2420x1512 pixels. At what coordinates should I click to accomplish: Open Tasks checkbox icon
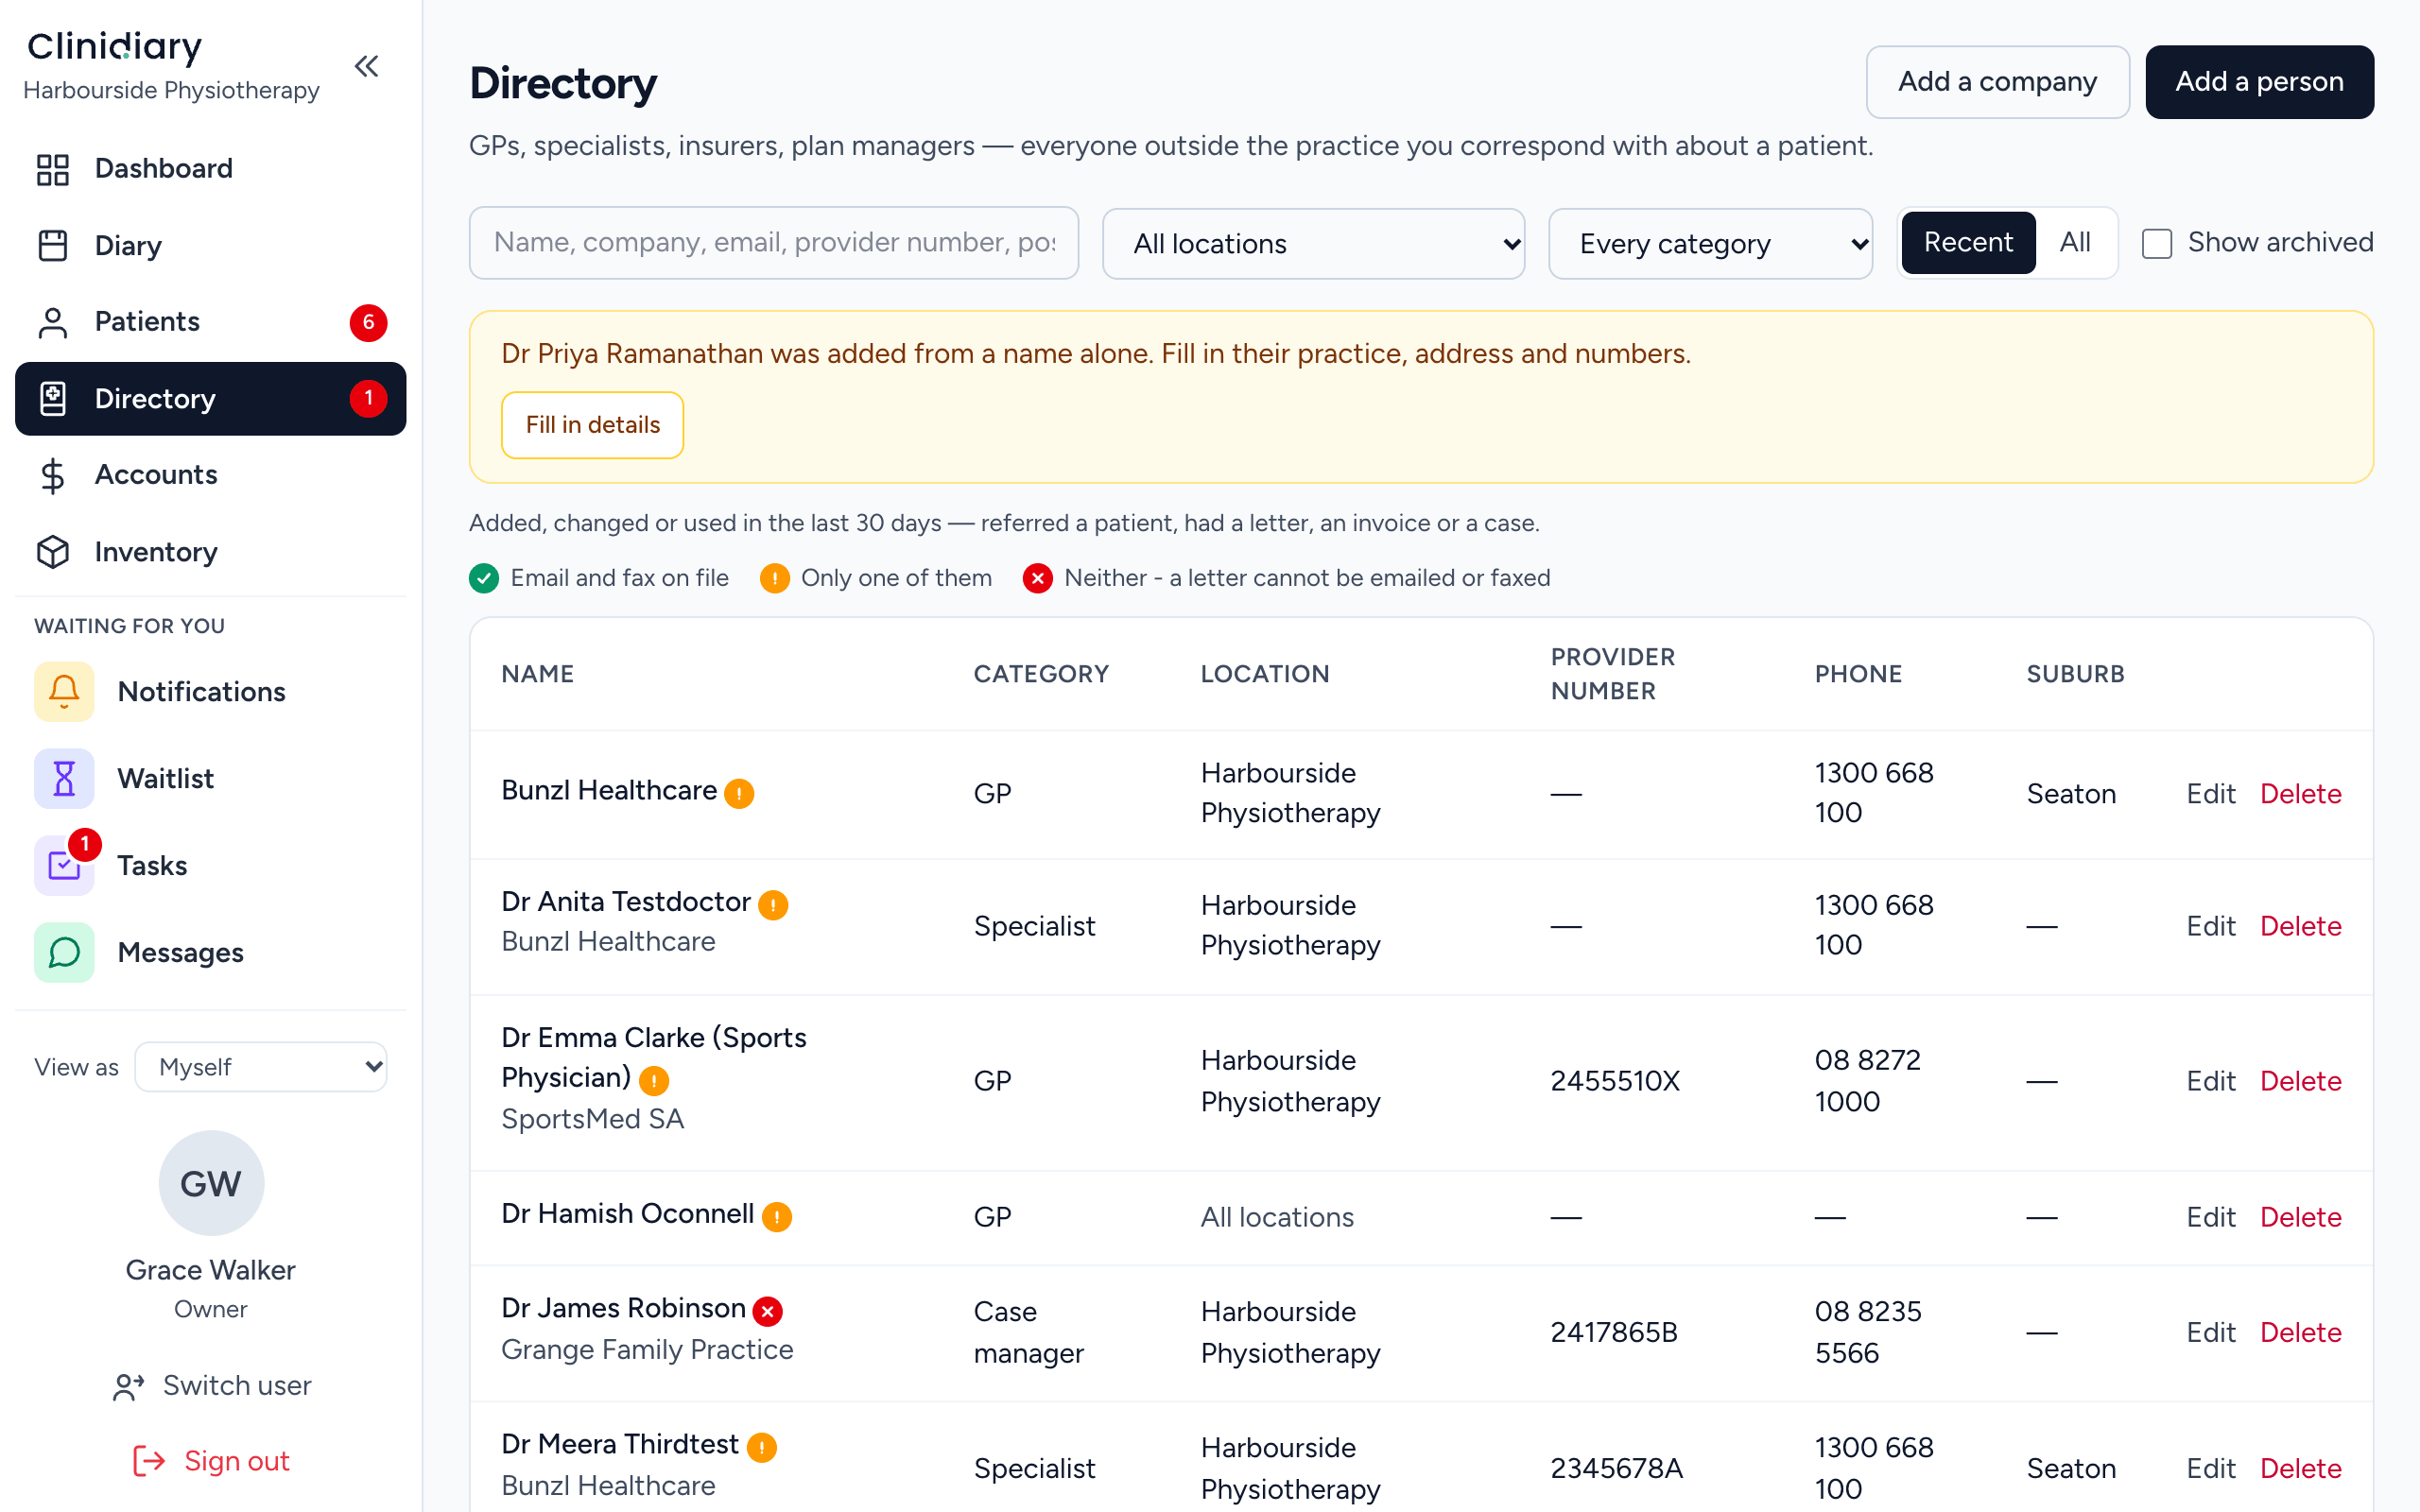click(64, 865)
